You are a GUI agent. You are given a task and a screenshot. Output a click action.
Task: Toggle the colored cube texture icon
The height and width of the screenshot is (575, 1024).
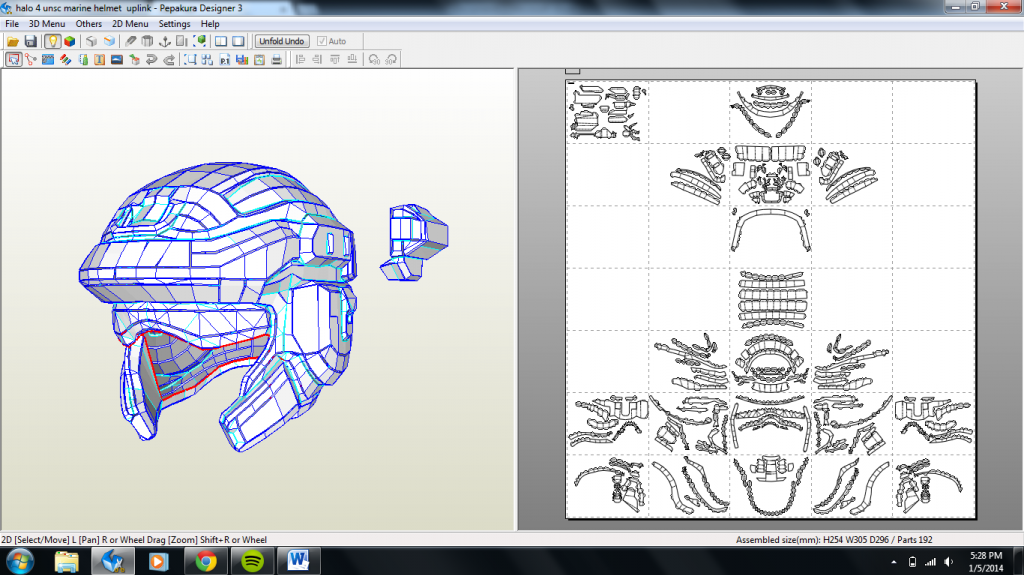pos(69,41)
